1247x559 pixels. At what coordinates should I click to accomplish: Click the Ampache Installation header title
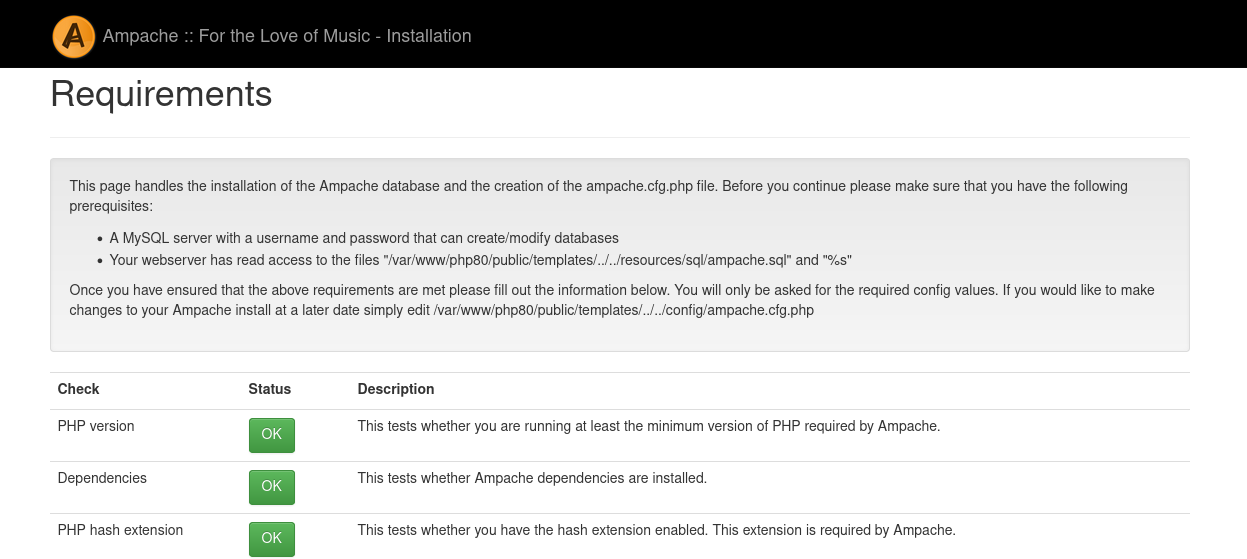coord(287,36)
